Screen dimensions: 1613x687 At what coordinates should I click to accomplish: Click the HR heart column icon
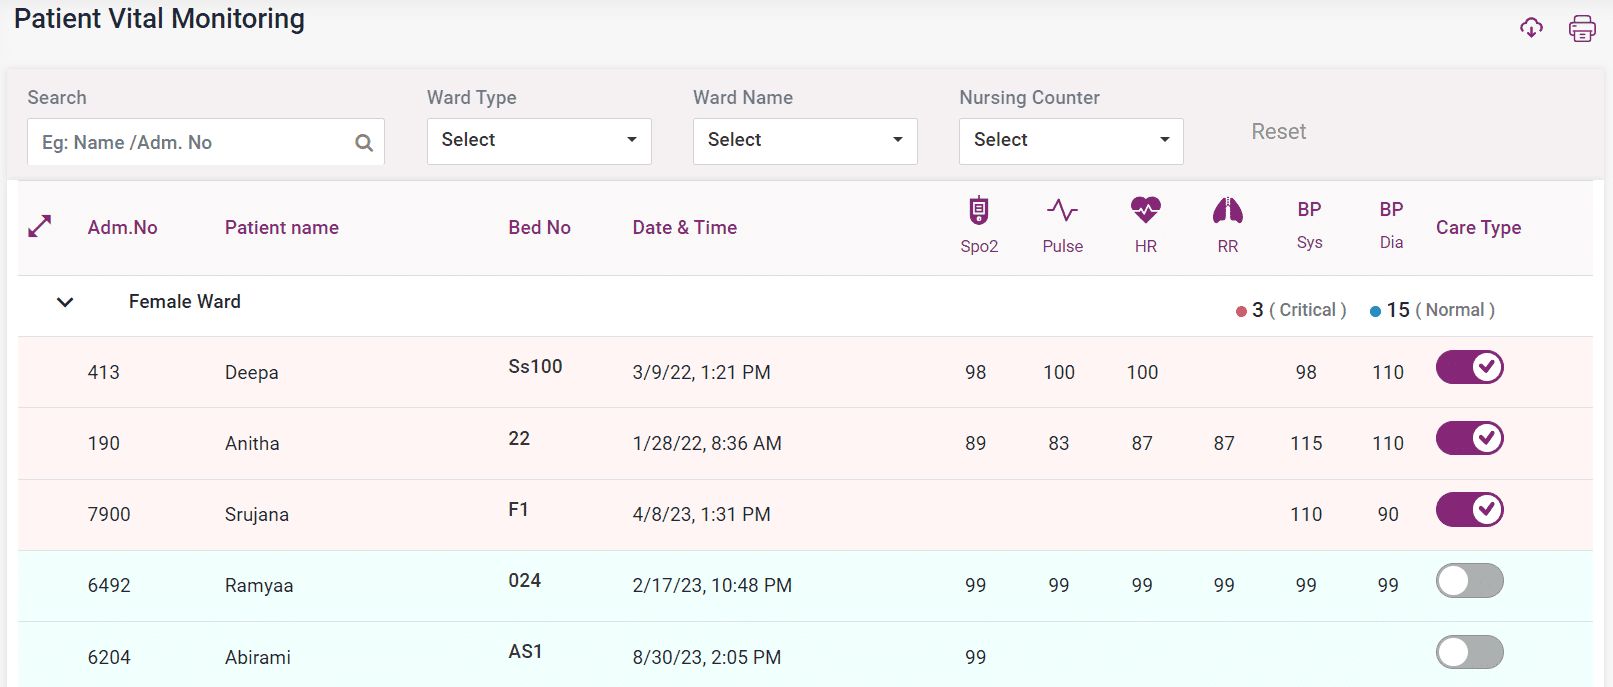click(x=1145, y=210)
